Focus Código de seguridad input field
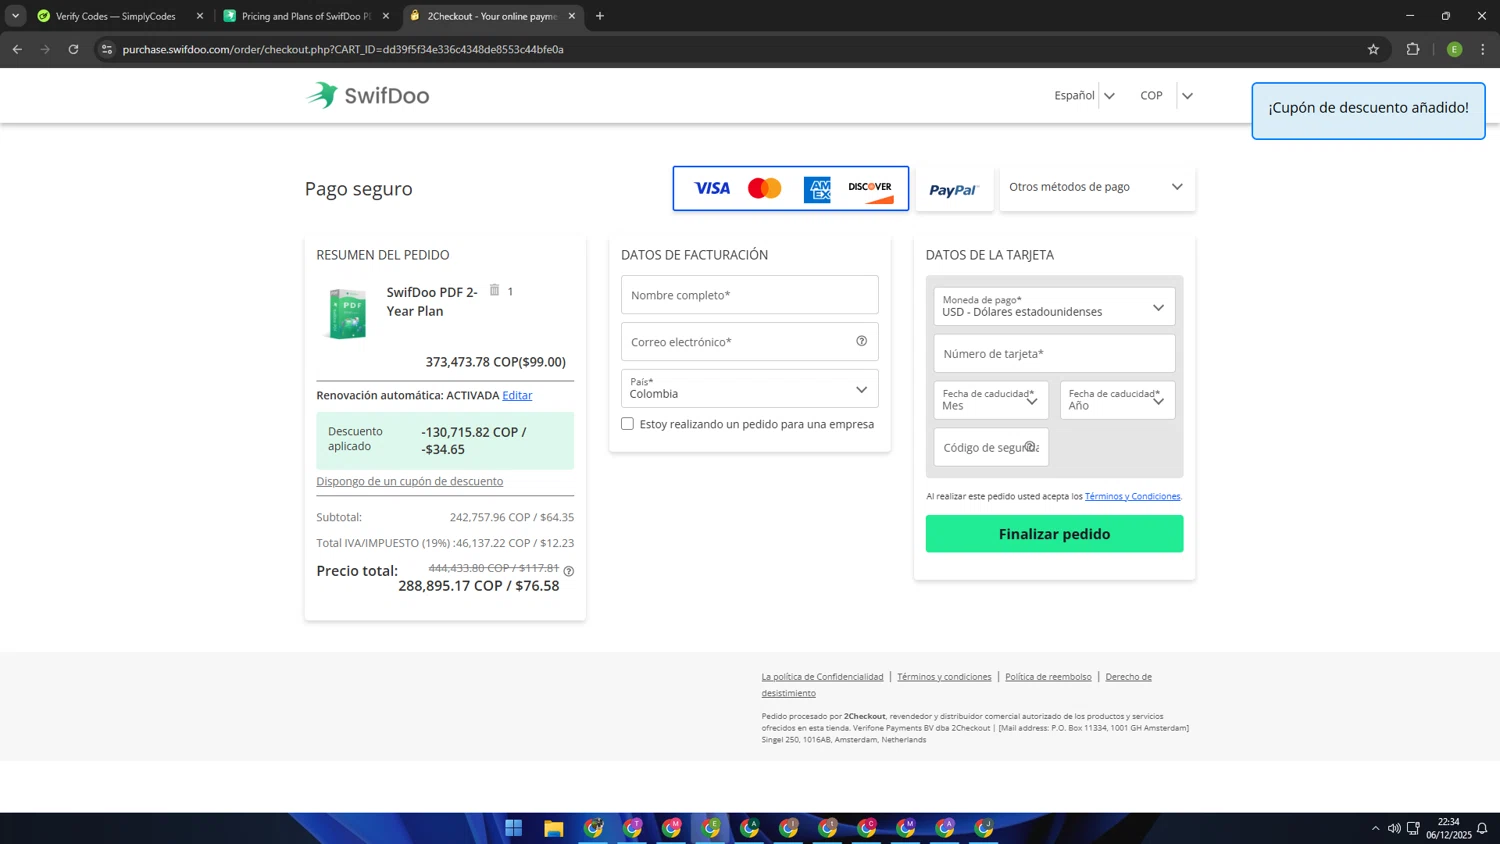Viewport: 1500px width, 844px height. click(991, 447)
